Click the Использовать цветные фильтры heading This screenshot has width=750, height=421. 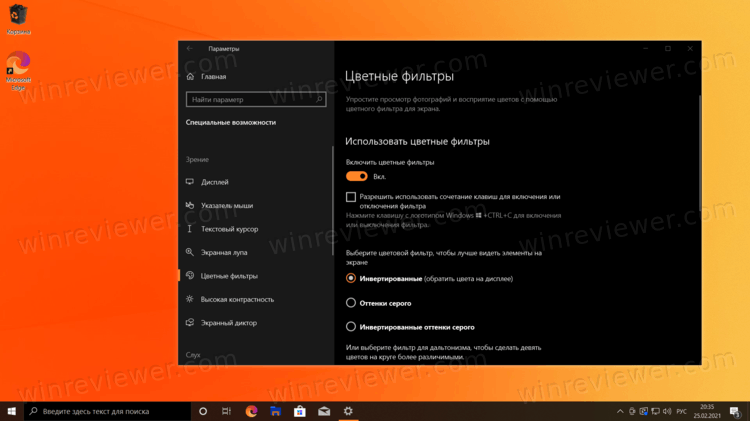point(417,142)
